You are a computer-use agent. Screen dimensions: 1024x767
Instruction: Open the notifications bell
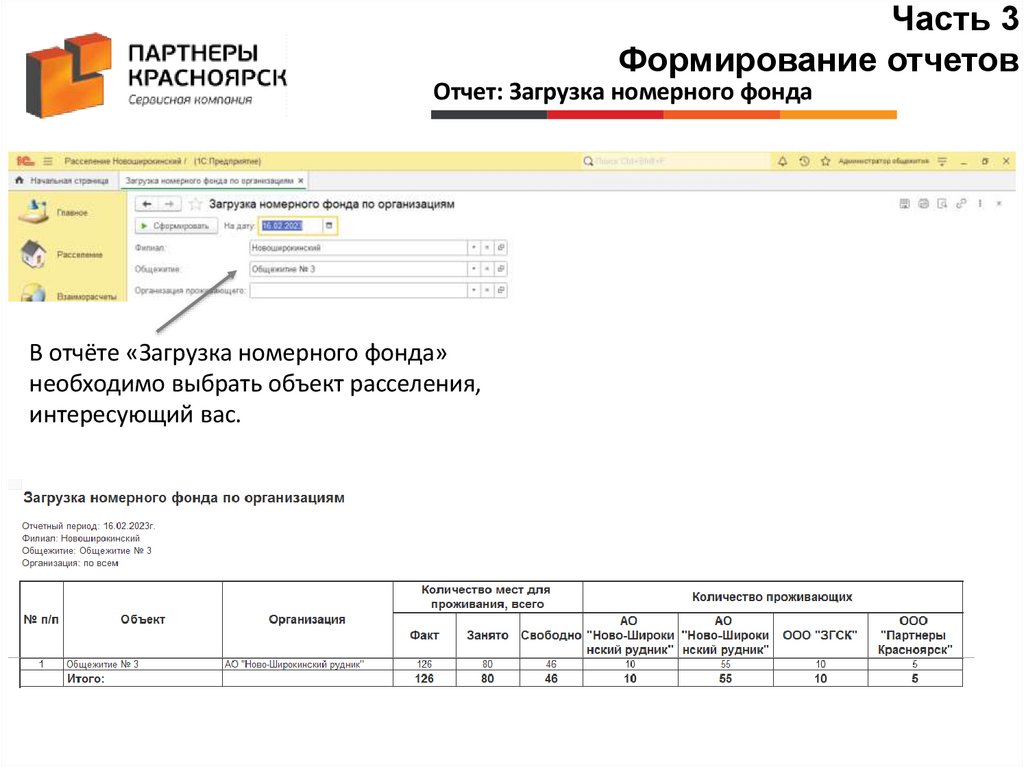782,161
